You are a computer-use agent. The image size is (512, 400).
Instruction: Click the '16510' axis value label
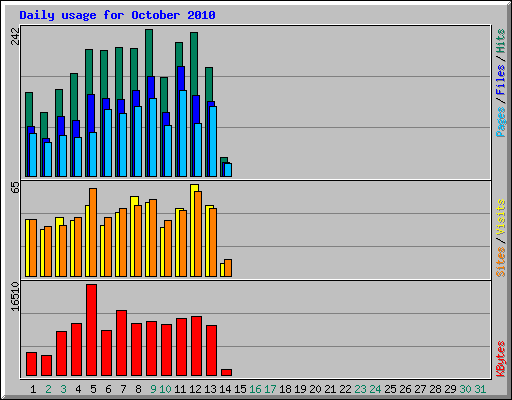(15, 297)
